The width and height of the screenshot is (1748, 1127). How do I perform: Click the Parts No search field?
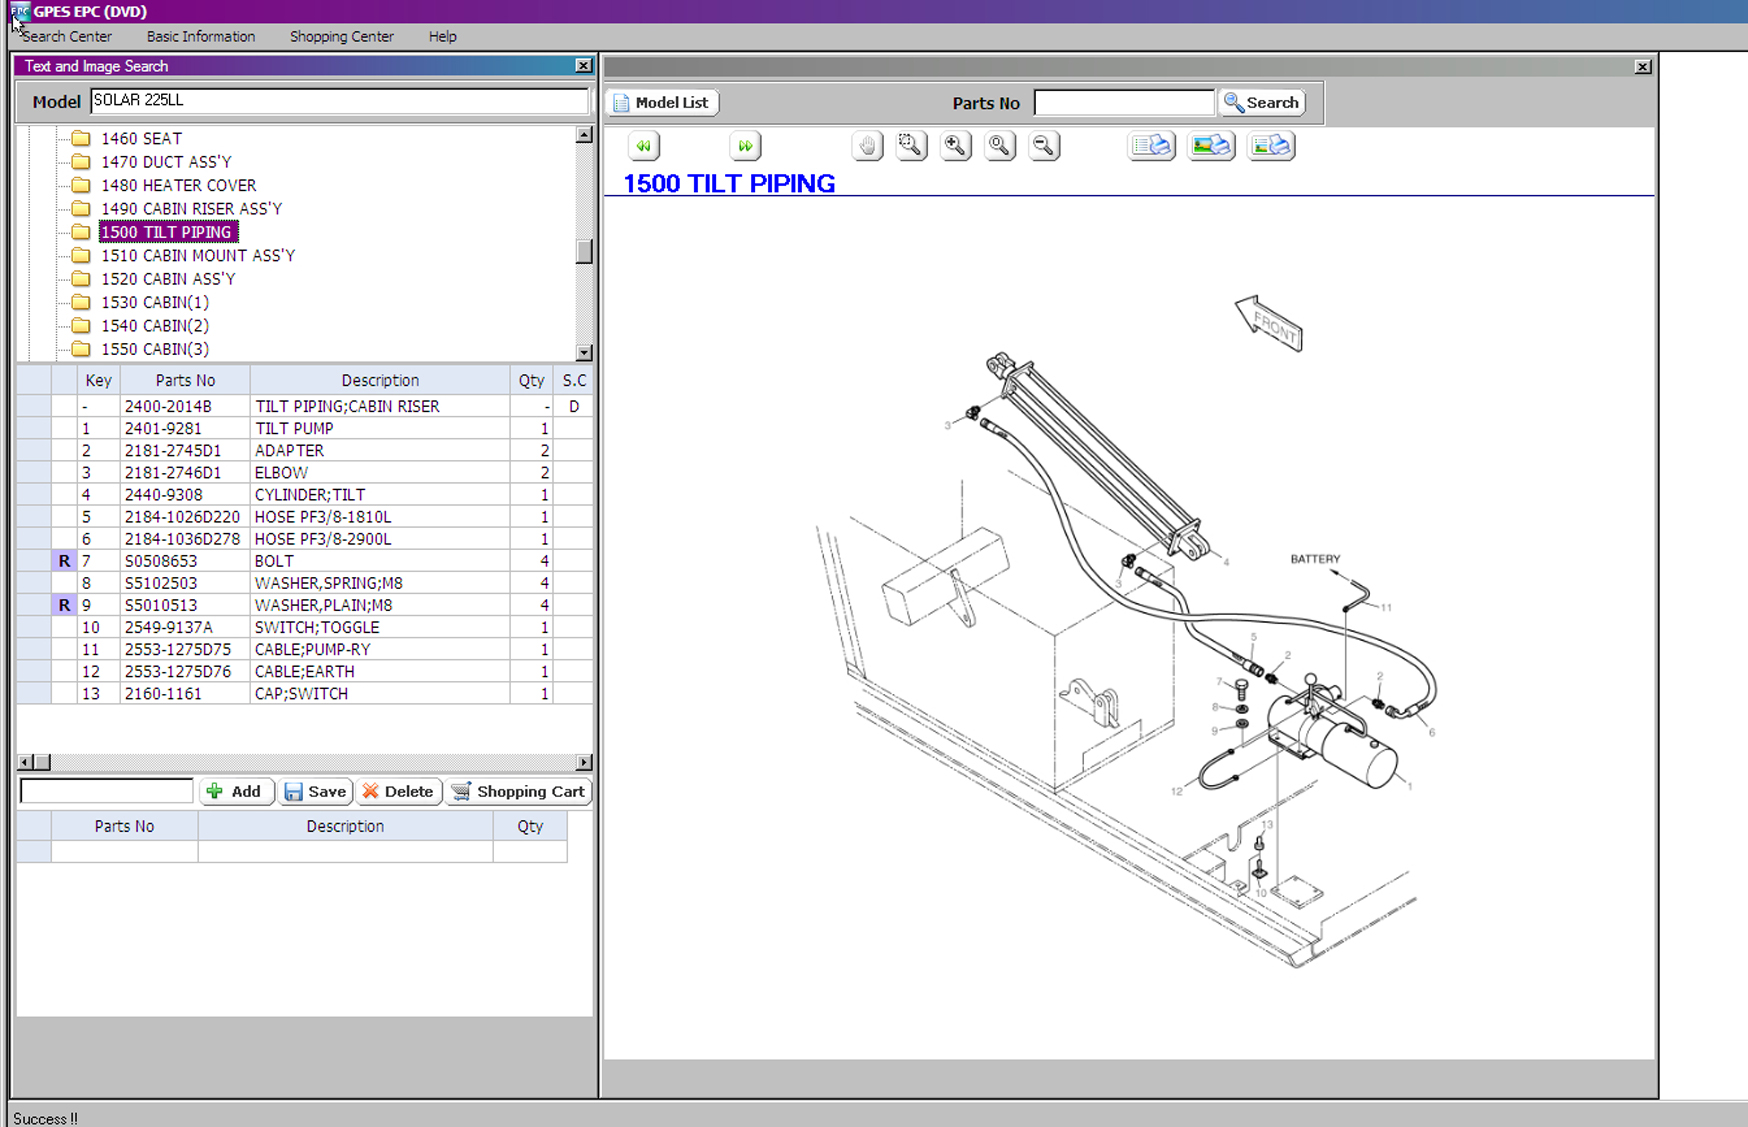(1123, 103)
